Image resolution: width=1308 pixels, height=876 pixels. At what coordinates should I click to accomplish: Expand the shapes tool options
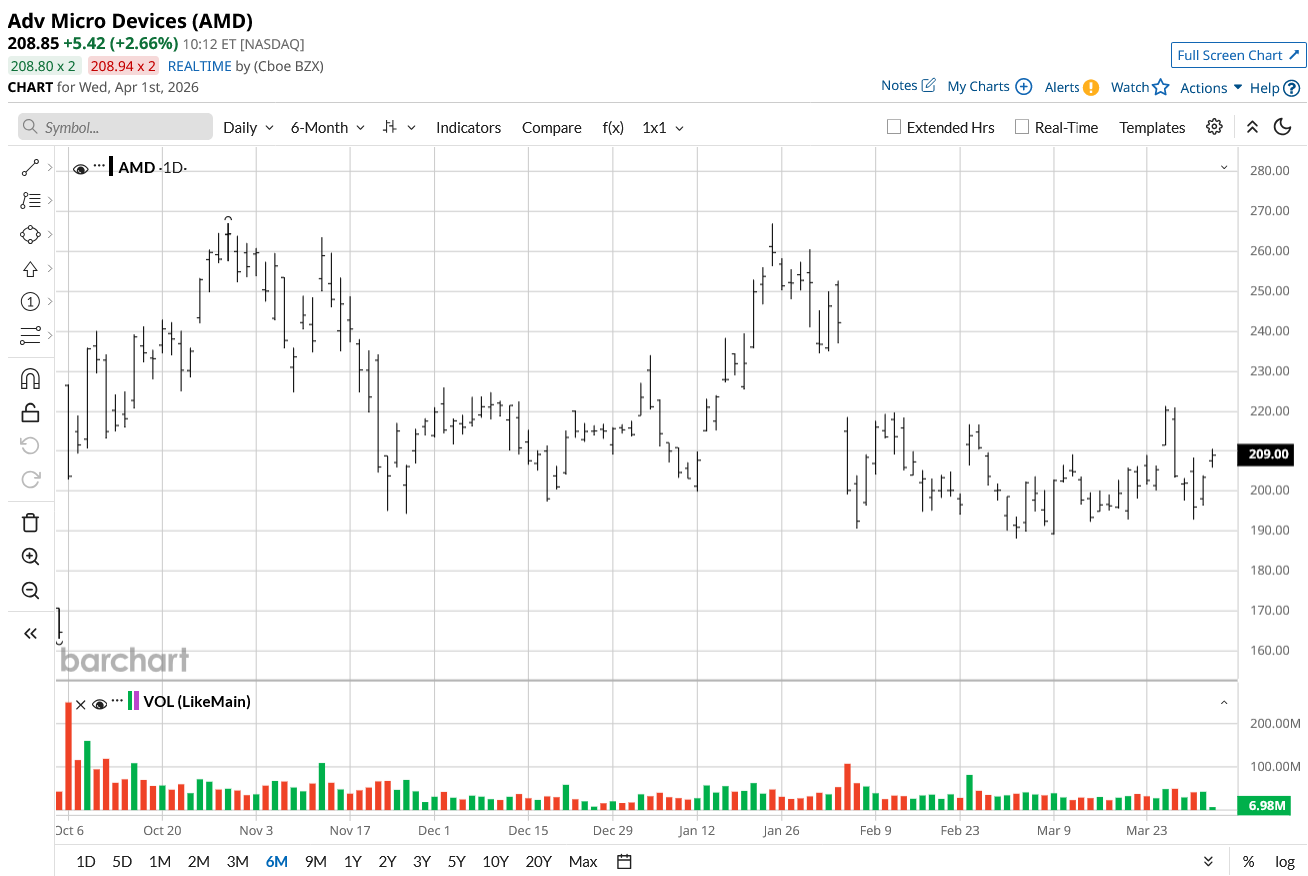[50, 234]
